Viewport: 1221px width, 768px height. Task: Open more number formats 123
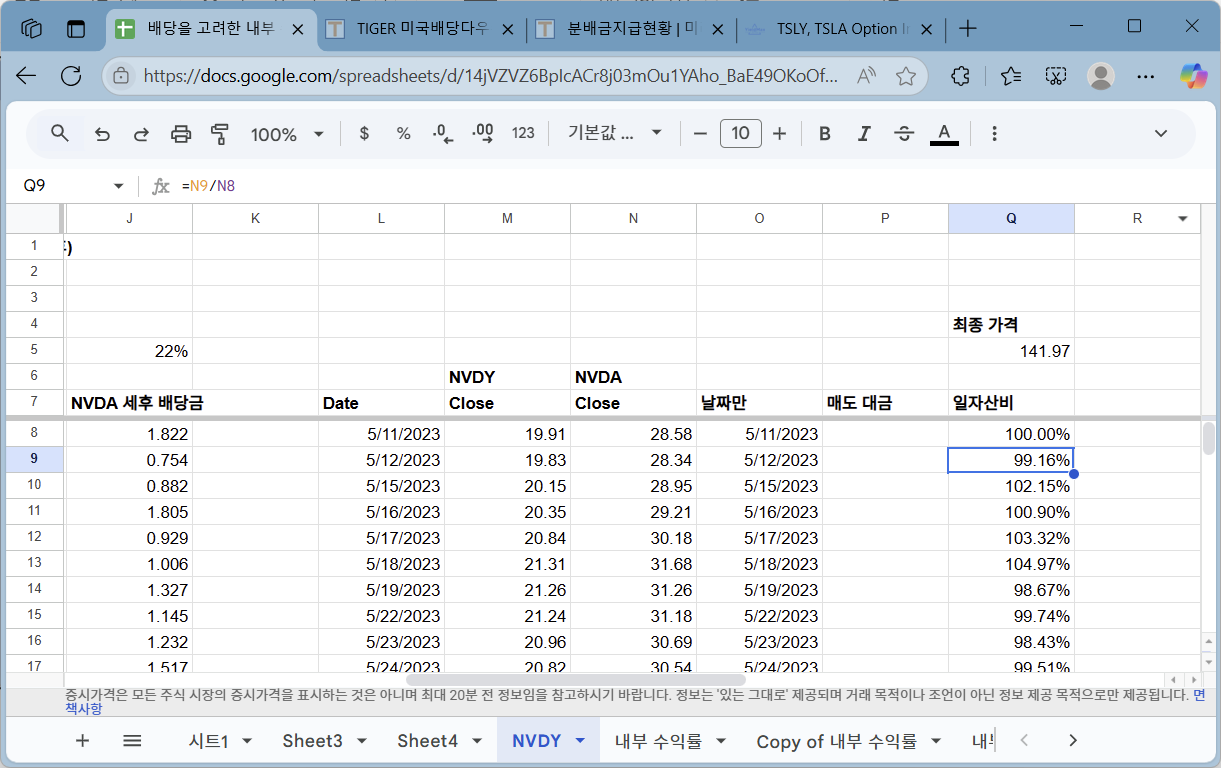[x=523, y=134]
